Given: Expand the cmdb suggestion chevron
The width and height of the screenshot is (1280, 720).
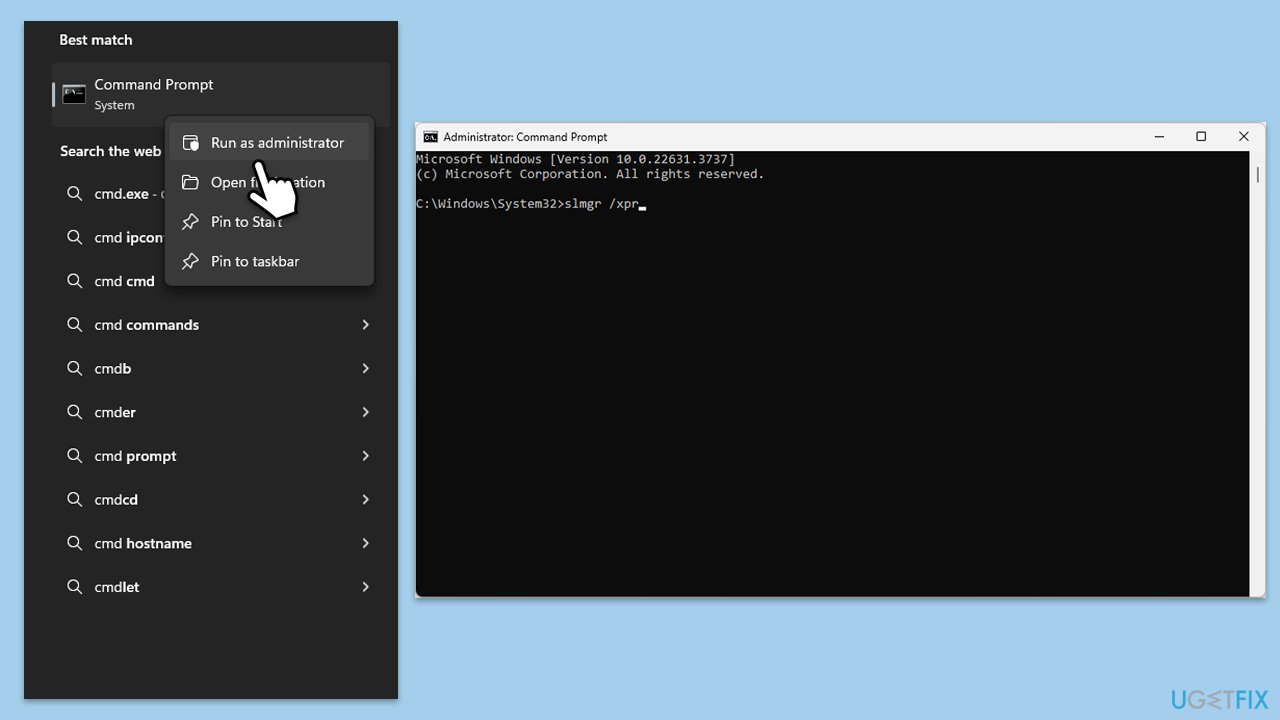Looking at the screenshot, I should click(x=365, y=369).
